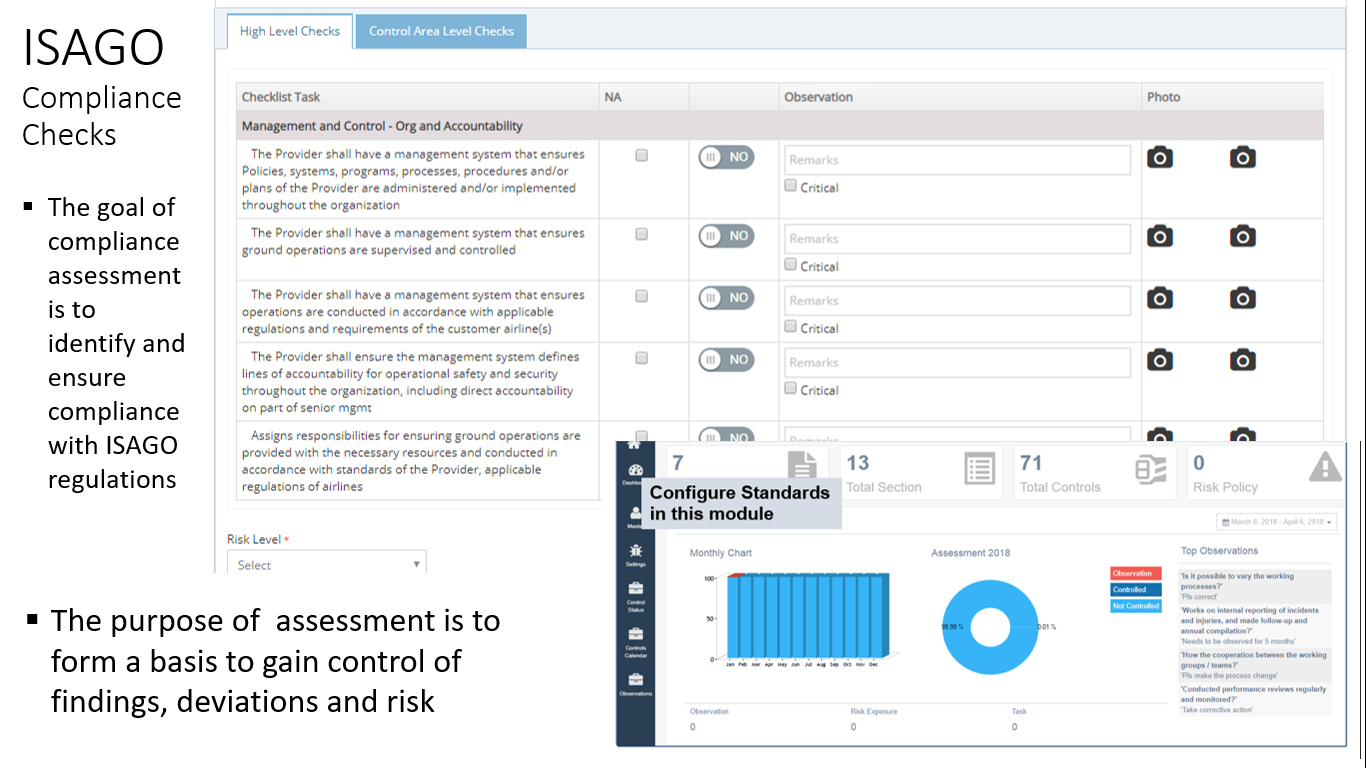Image resolution: width=1366 pixels, height=768 pixels.
Task: Click the red Observation legend swatch
Action: (1136, 574)
